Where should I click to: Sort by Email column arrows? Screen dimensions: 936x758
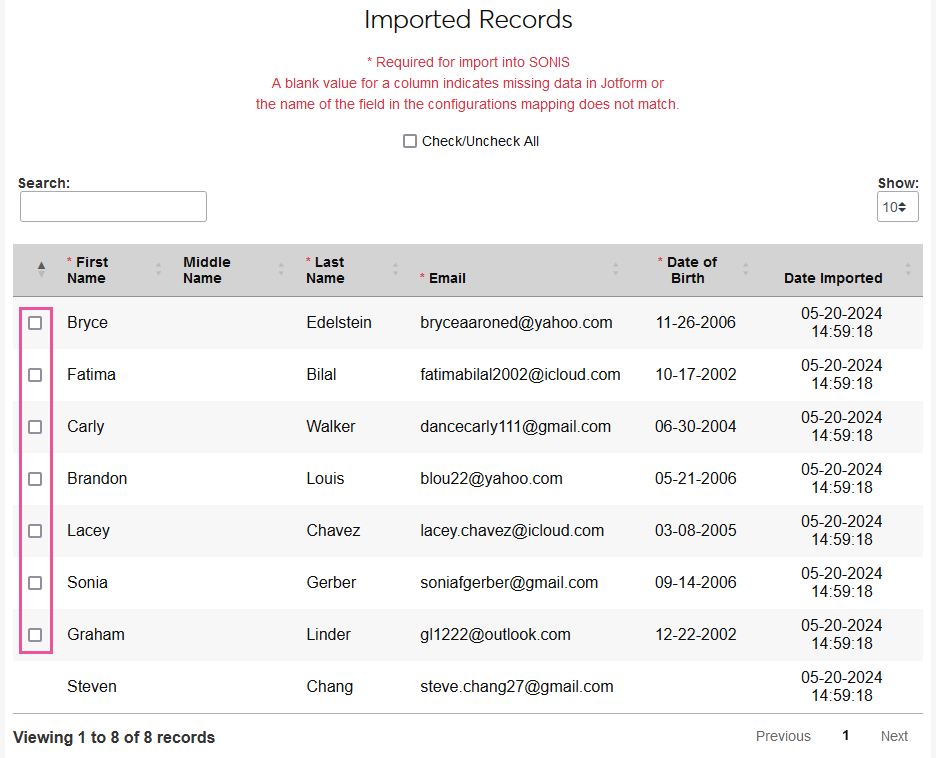(x=615, y=270)
